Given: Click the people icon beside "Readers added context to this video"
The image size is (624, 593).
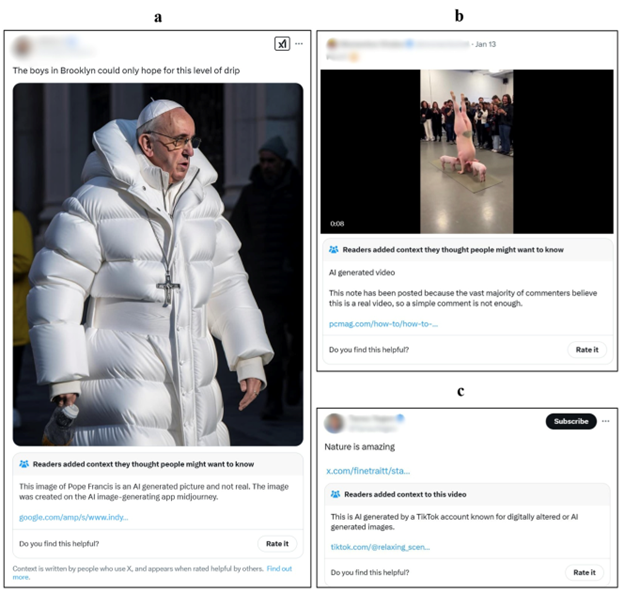Looking at the screenshot, I should (334, 494).
